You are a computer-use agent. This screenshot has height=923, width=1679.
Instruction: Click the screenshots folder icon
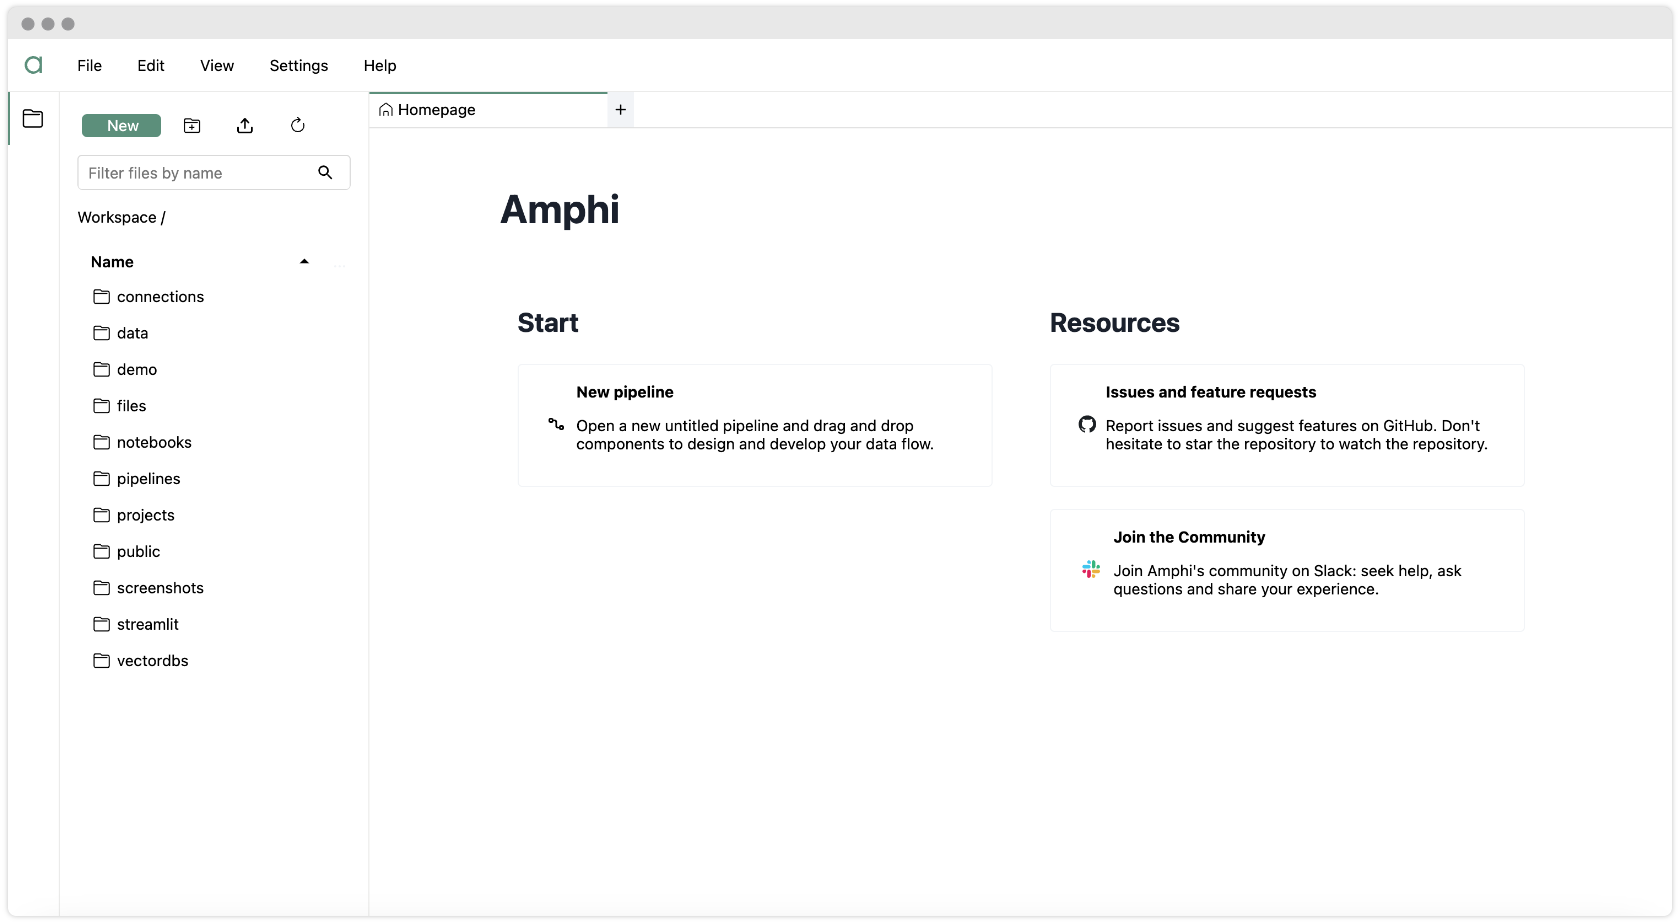pos(101,588)
